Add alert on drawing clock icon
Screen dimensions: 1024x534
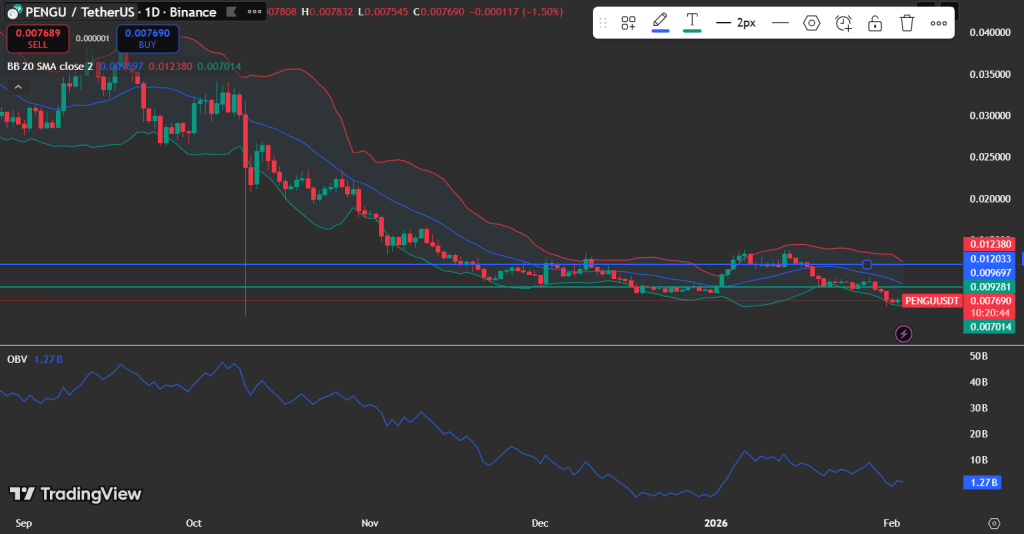coord(843,24)
